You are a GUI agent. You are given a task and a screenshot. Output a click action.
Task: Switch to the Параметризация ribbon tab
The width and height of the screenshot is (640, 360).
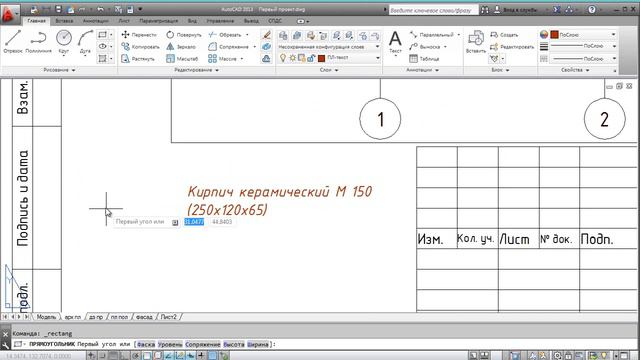[159, 21]
